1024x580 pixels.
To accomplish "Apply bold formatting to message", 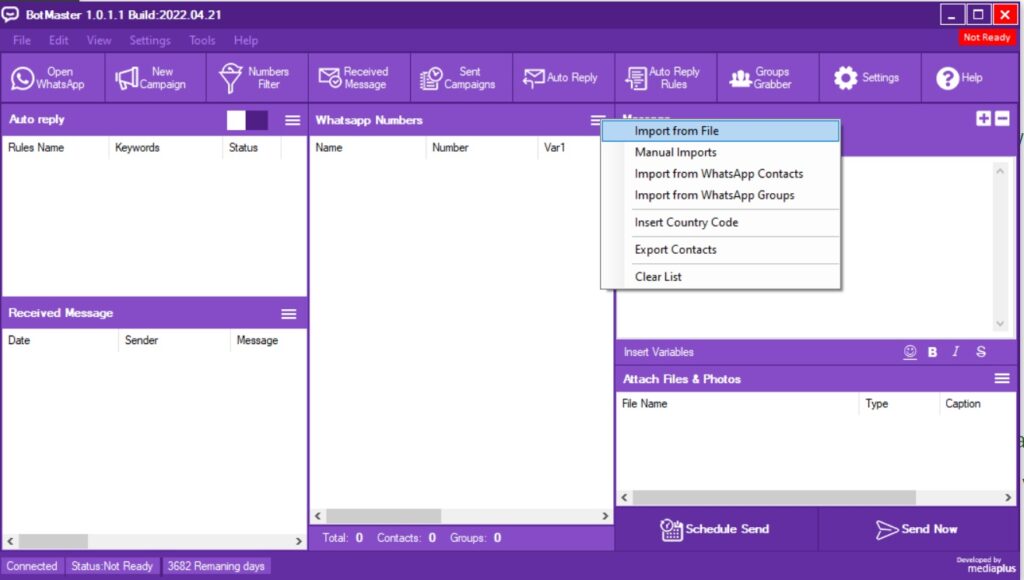I will coord(933,352).
